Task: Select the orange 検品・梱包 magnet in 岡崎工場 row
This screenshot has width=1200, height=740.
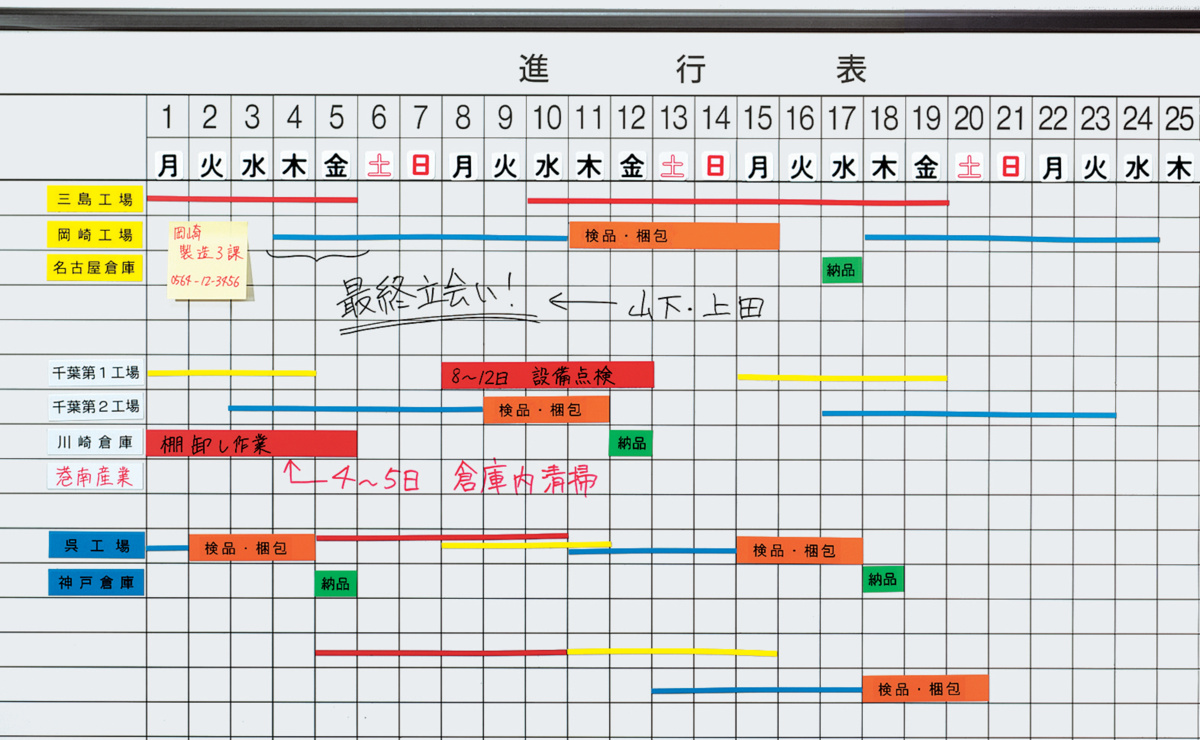Action: pos(673,236)
